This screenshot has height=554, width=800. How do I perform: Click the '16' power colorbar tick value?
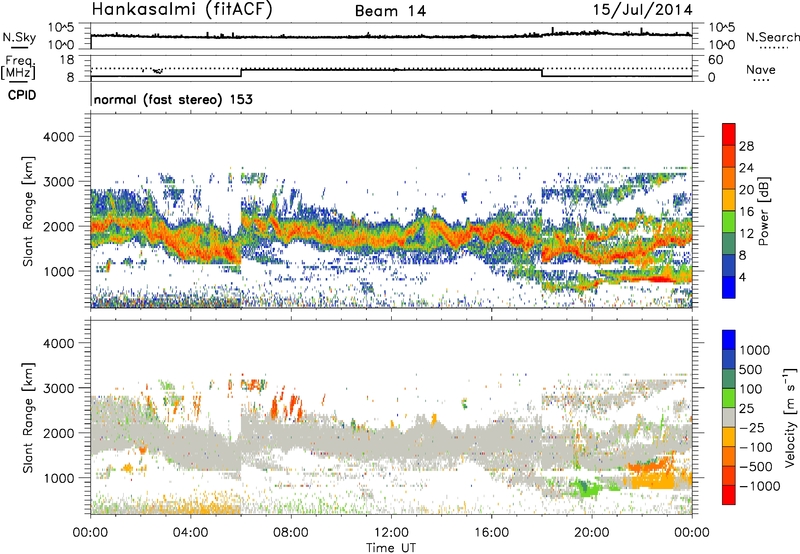coord(746,212)
